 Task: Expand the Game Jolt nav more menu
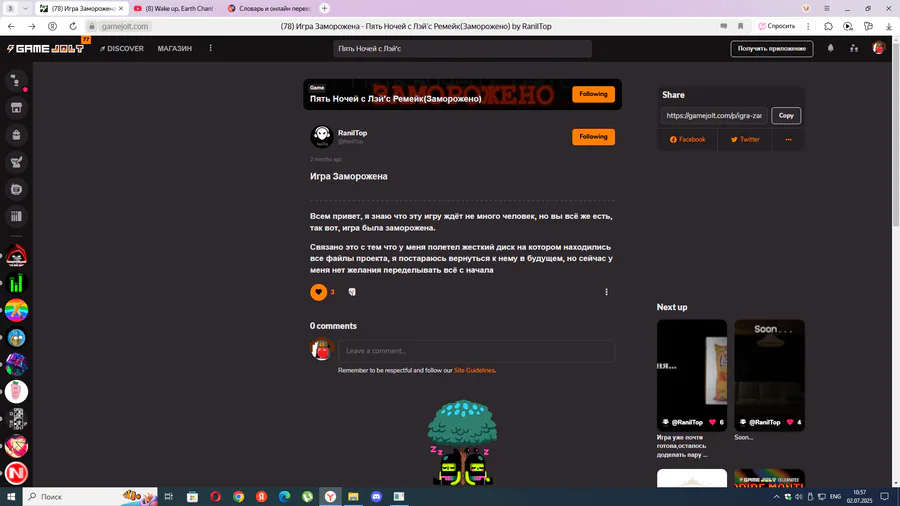[x=211, y=48]
